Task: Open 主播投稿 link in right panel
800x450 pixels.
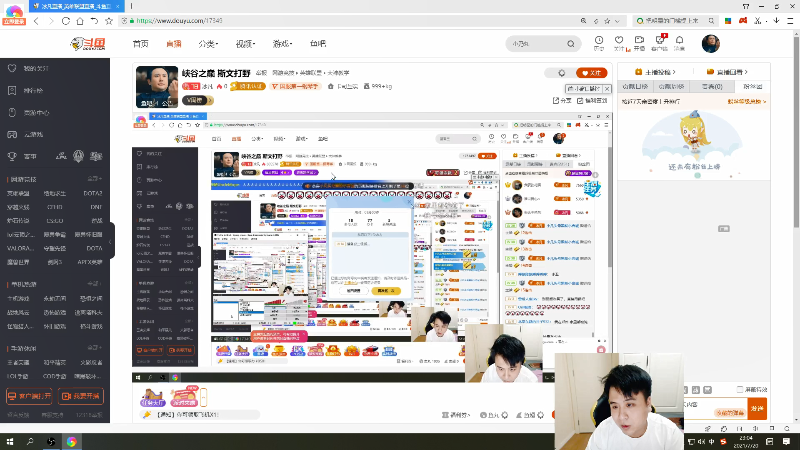Action: tap(655, 72)
